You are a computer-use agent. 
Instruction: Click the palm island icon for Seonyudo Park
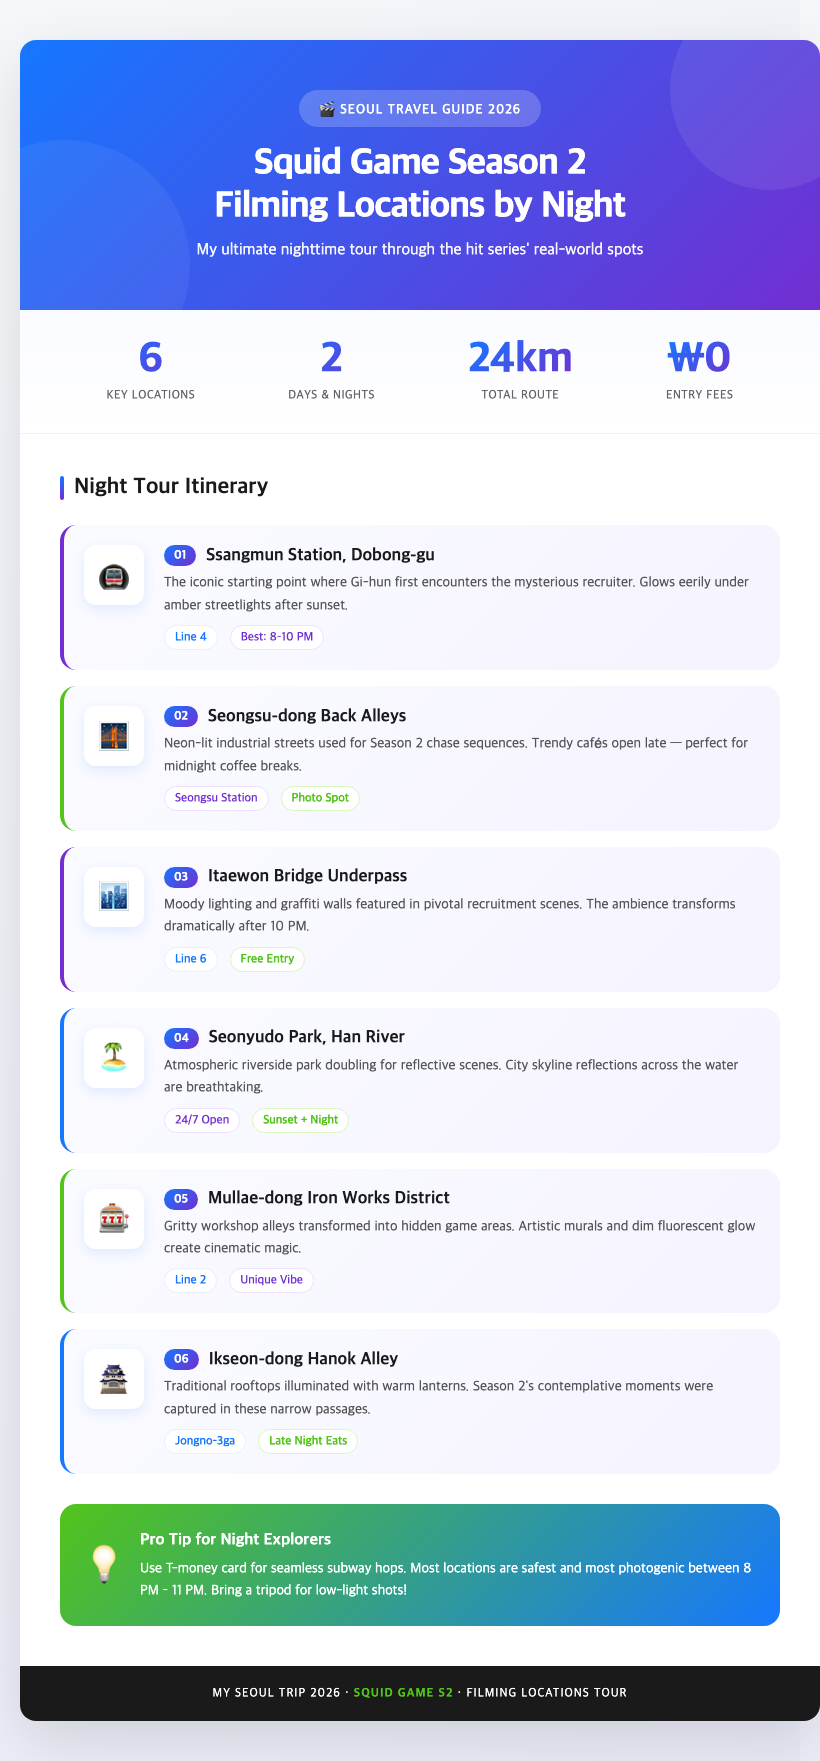click(x=113, y=1058)
